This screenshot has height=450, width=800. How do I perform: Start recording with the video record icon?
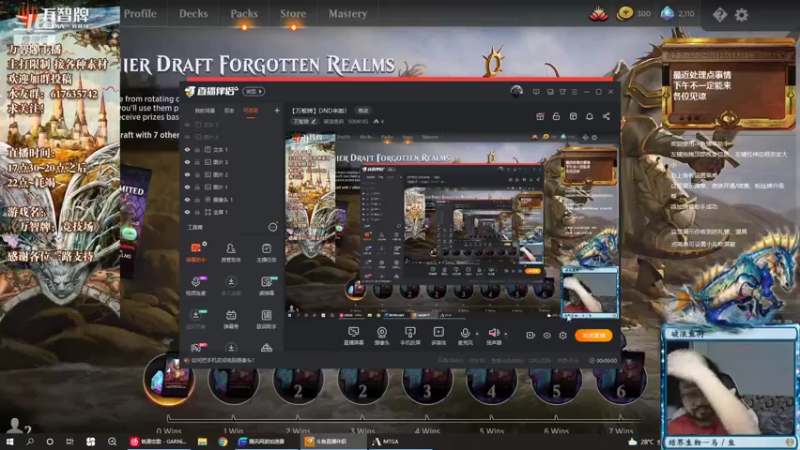(530, 335)
